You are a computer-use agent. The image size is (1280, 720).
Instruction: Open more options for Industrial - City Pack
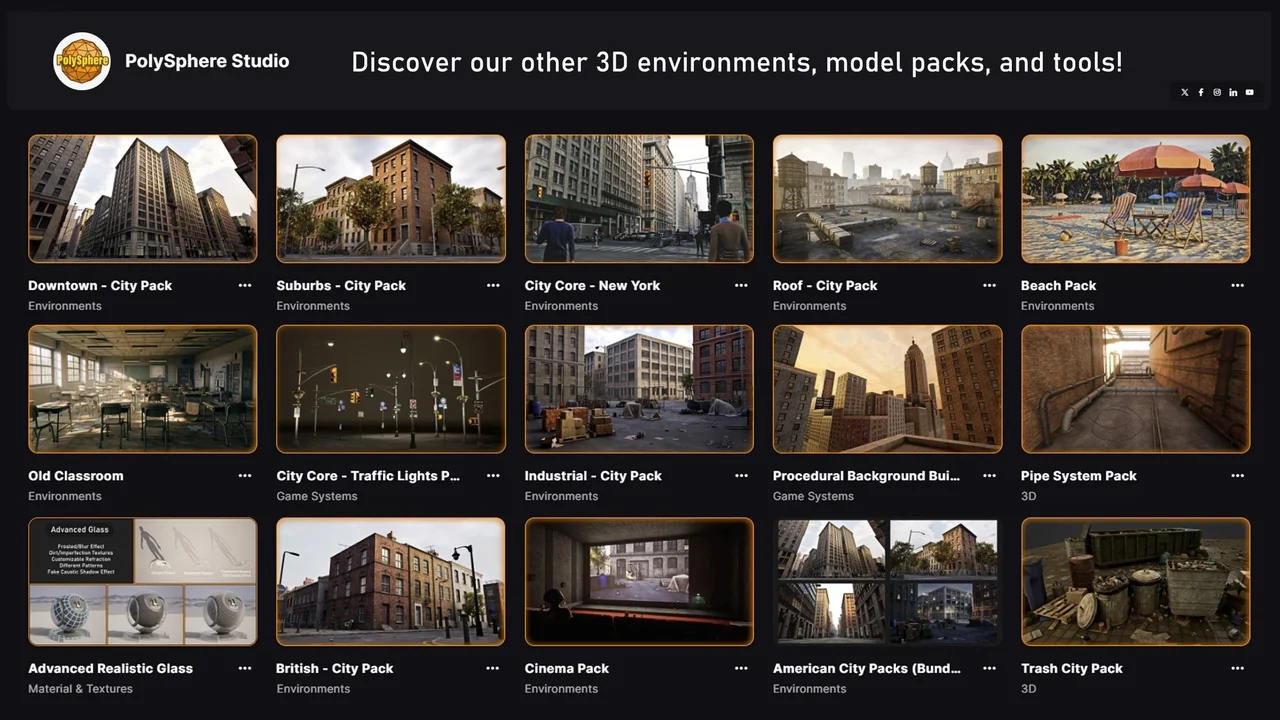point(741,476)
